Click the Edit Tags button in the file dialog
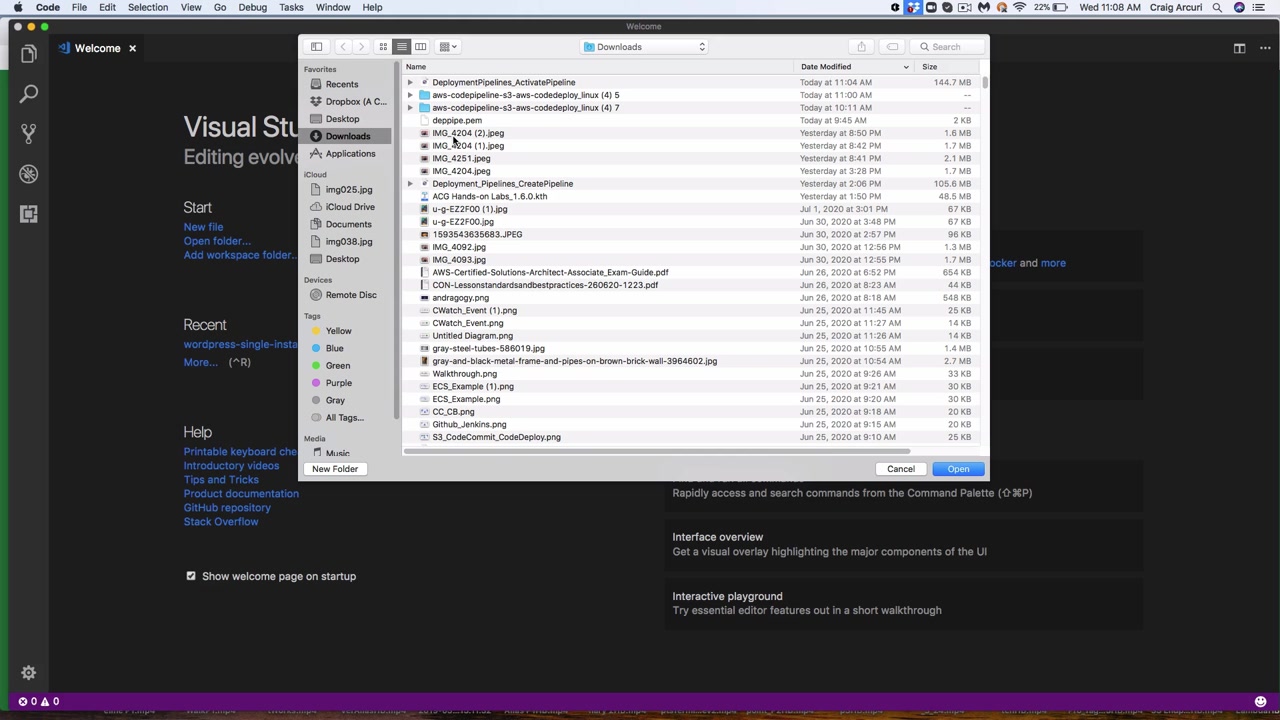 pyautogui.click(x=892, y=47)
